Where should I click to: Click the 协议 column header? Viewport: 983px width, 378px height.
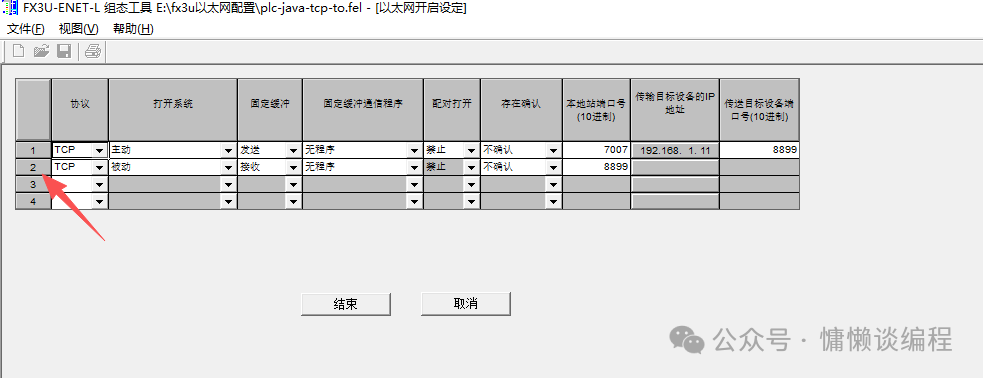coord(80,110)
